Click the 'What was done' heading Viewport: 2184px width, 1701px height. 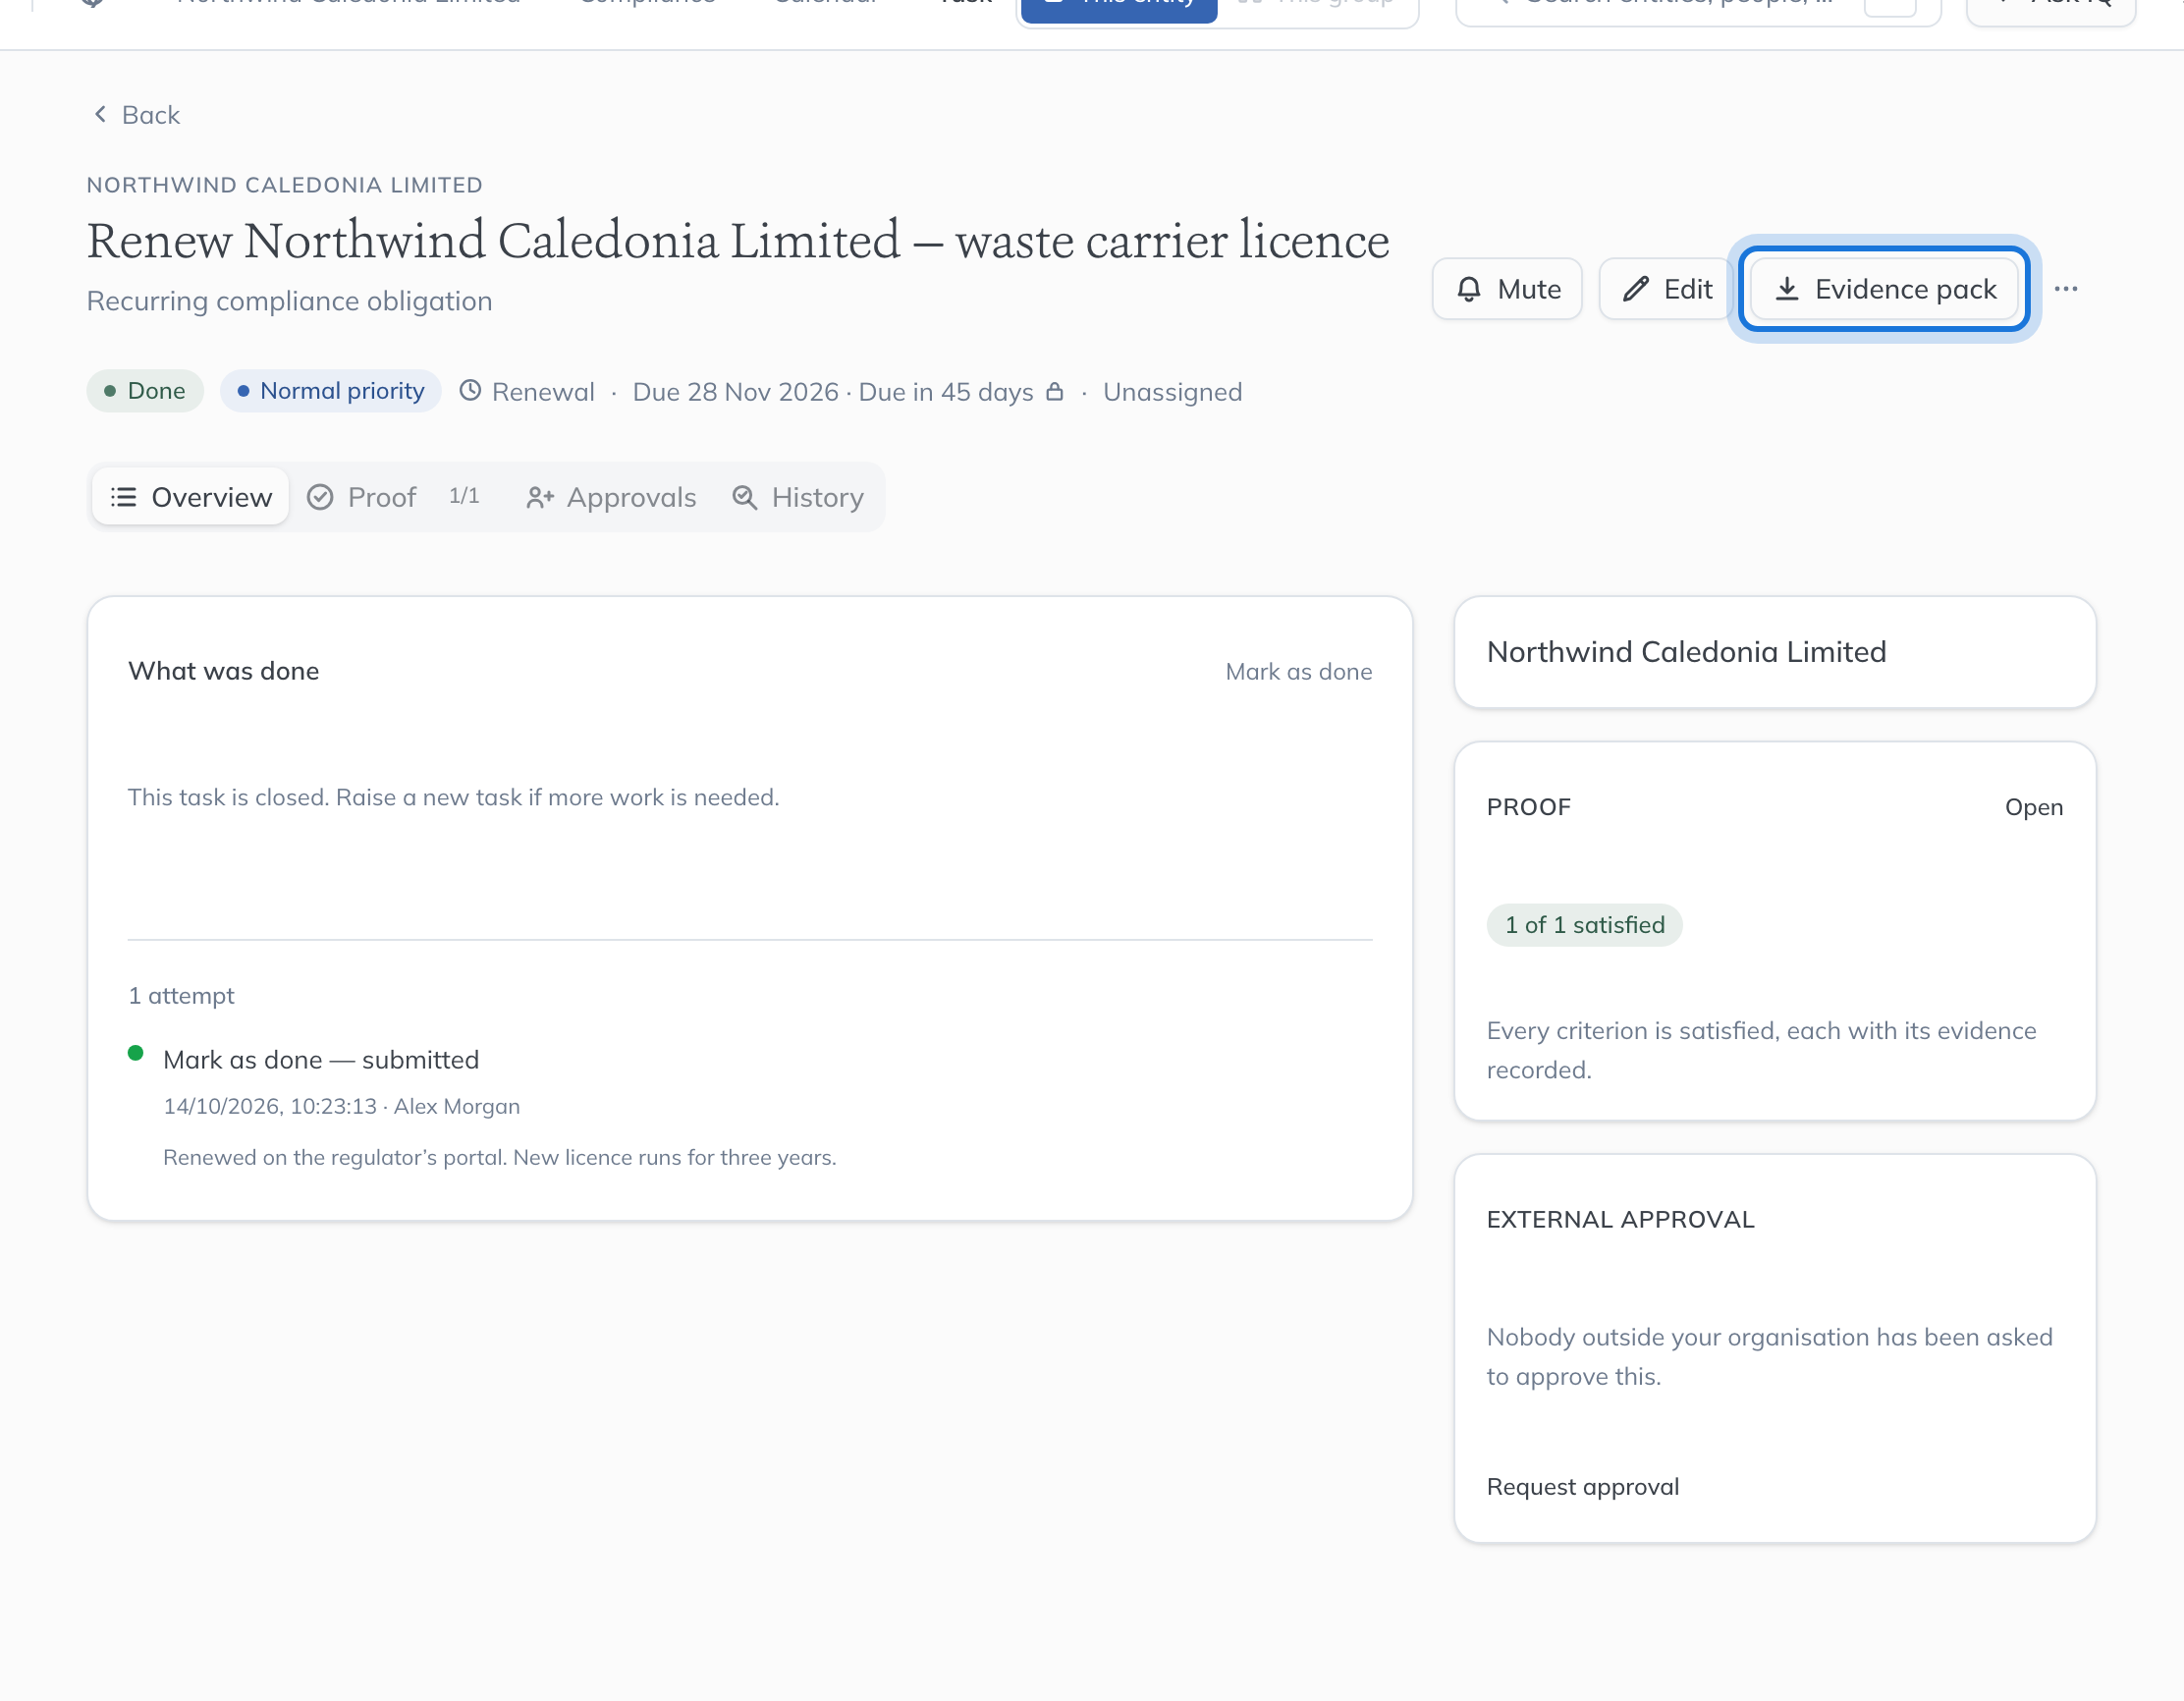click(223, 671)
